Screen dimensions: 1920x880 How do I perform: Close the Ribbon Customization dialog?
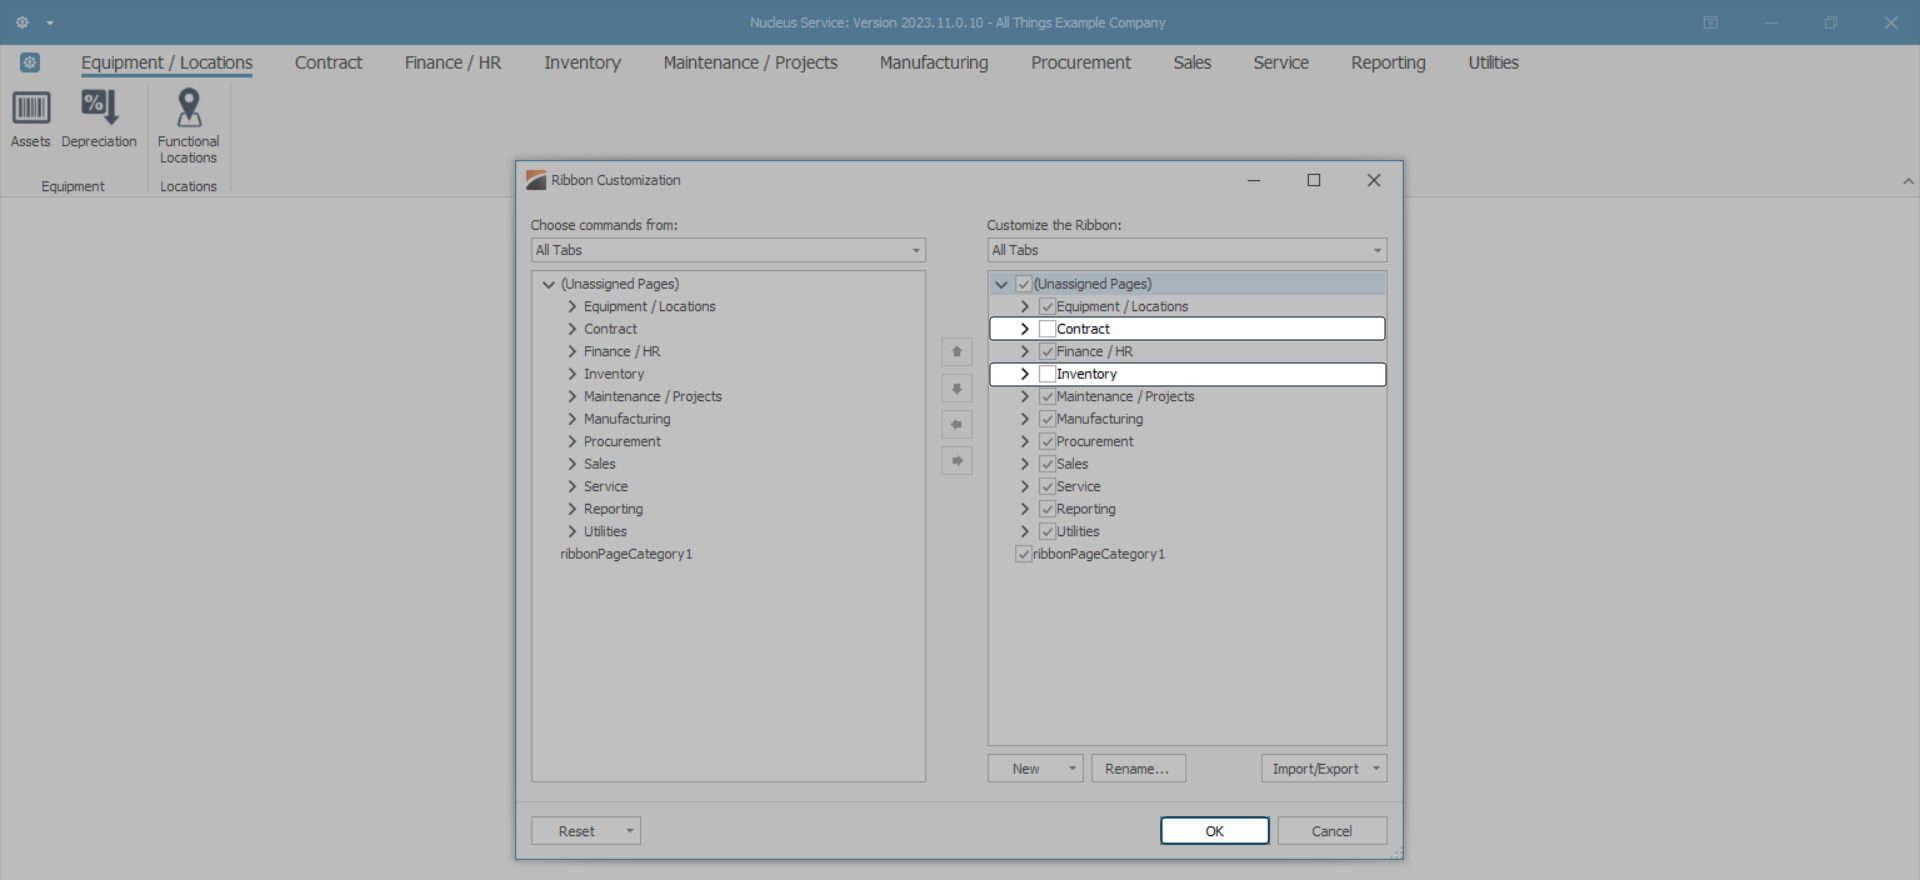tap(1374, 180)
